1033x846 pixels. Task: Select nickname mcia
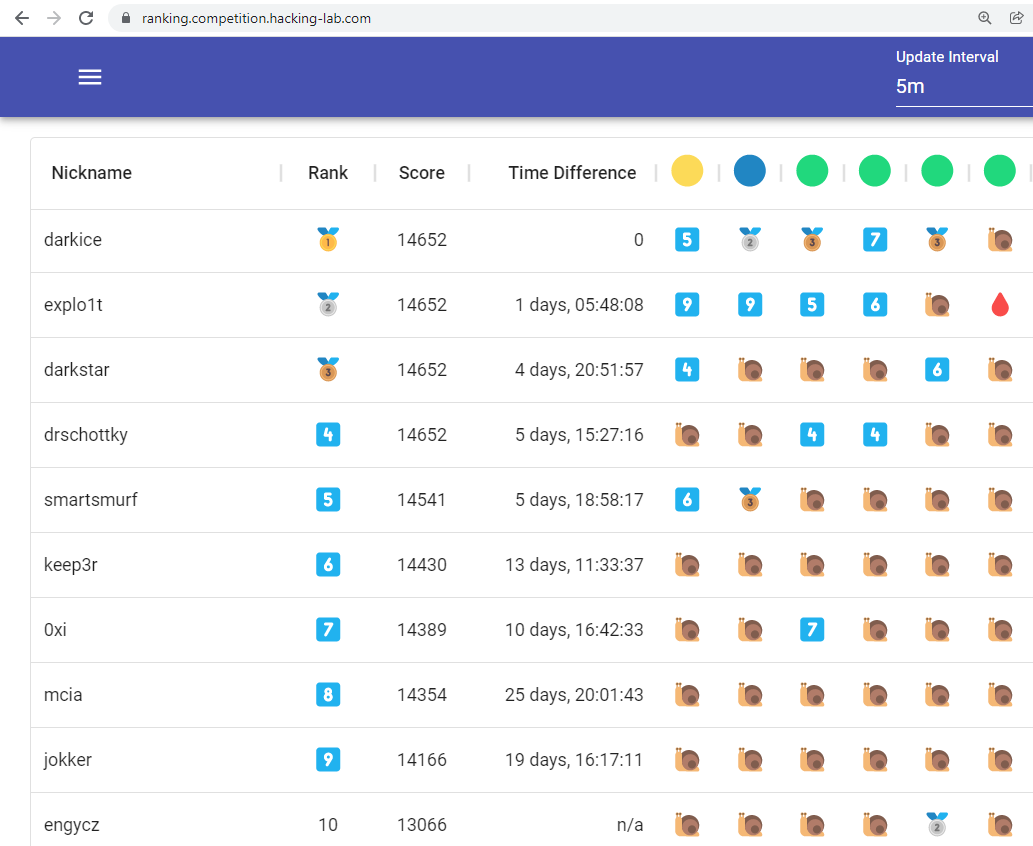[x=63, y=694]
